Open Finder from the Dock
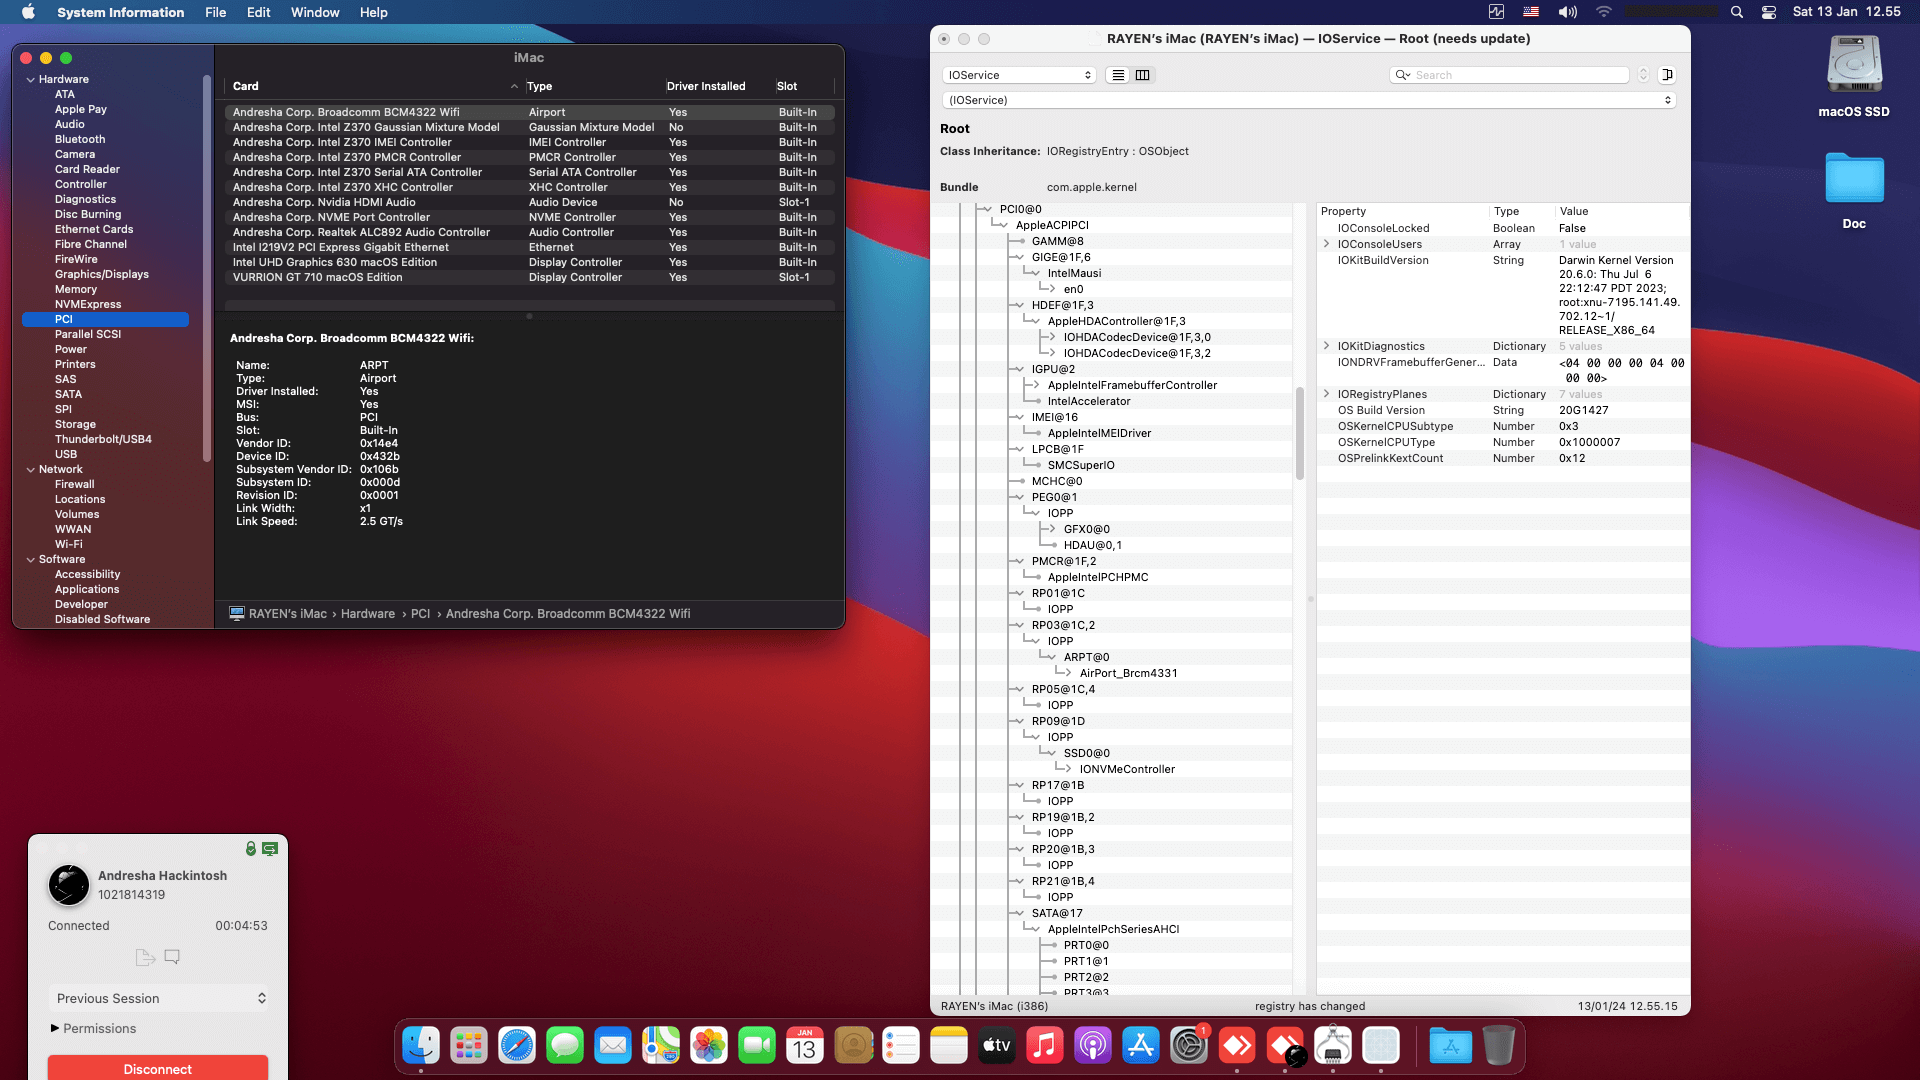 [x=421, y=1046]
